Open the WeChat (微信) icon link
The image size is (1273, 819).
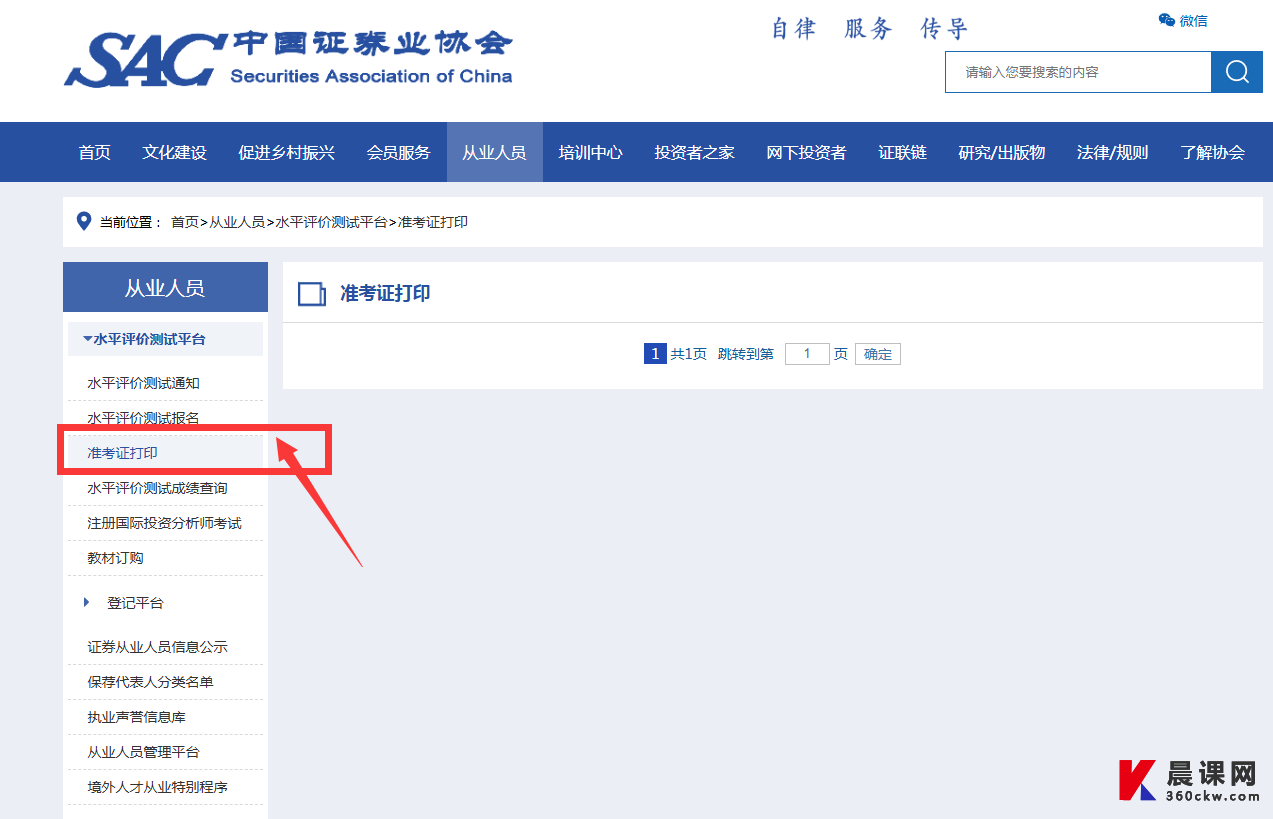(x=1183, y=20)
